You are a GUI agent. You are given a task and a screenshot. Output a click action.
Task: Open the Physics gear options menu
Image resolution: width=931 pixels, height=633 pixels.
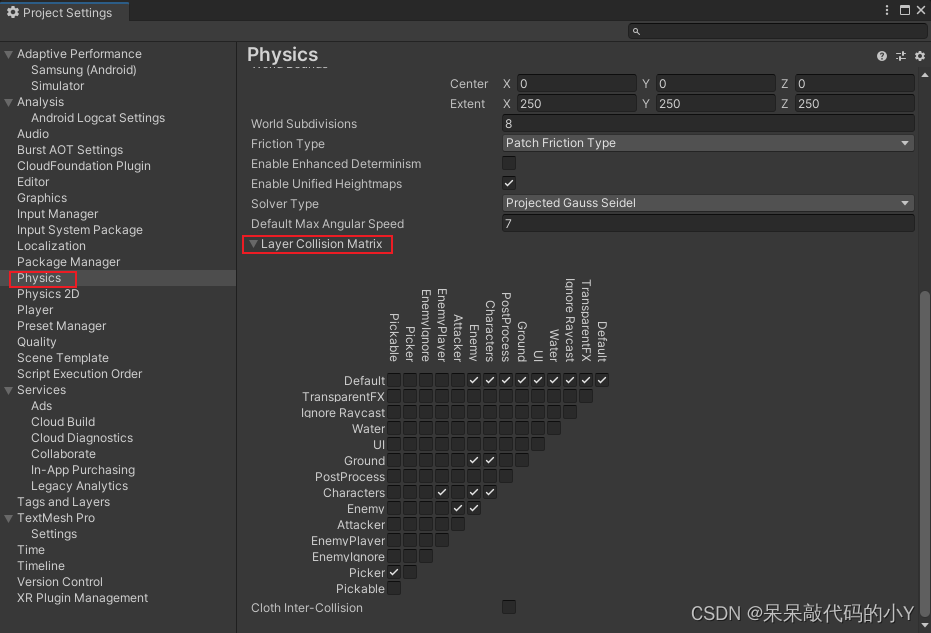pyautogui.click(x=920, y=56)
